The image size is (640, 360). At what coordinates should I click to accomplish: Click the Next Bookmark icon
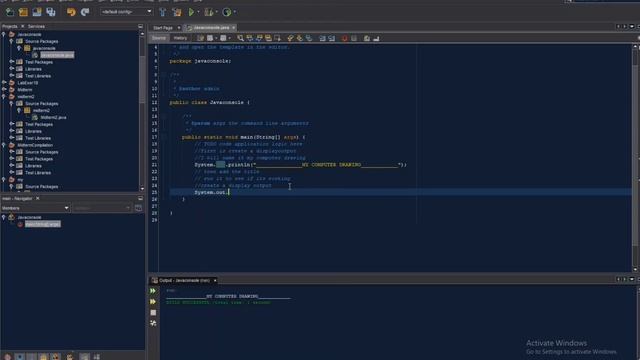[x=300, y=38]
